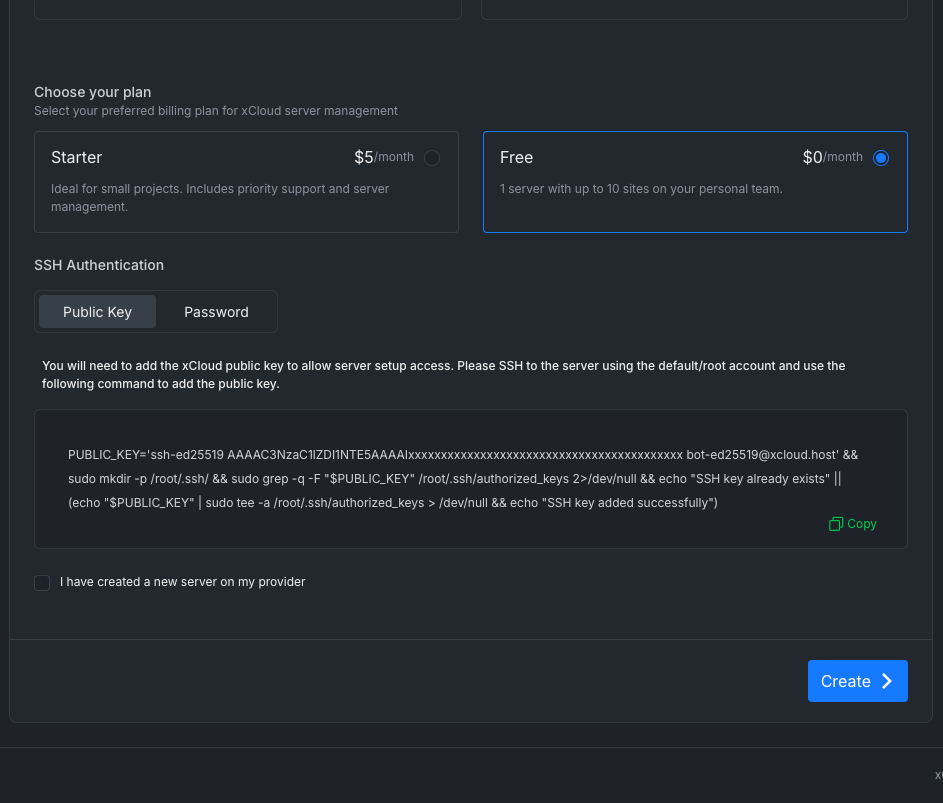Click the green Copy icon
The height and width of the screenshot is (803, 943).
(835, 524)
